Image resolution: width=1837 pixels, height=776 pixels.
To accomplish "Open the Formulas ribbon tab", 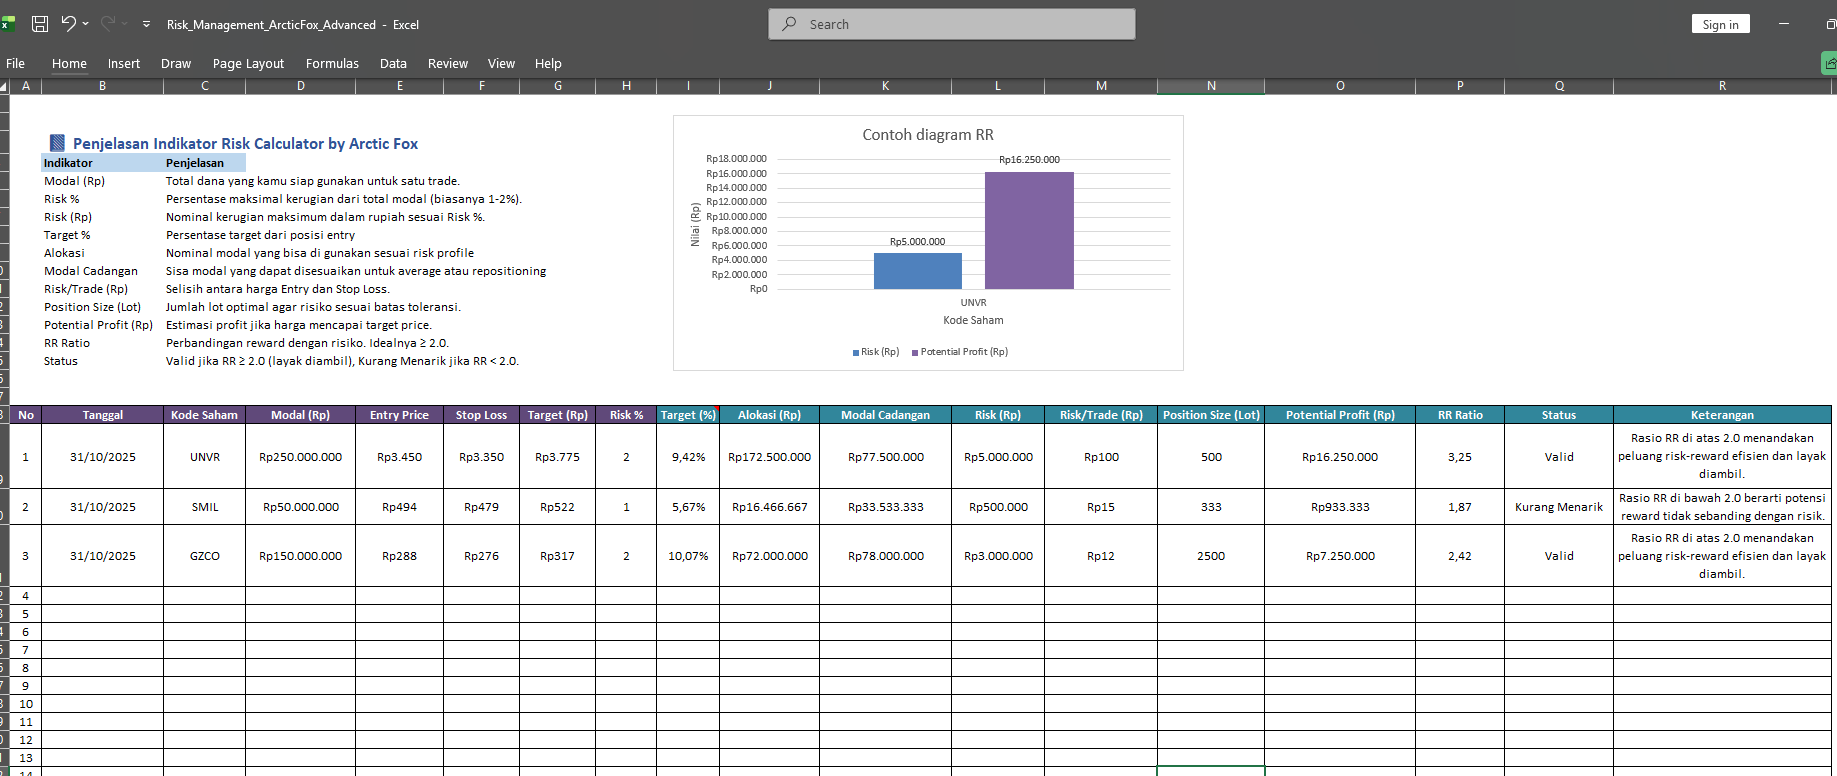I will click(x=332, y=63).
